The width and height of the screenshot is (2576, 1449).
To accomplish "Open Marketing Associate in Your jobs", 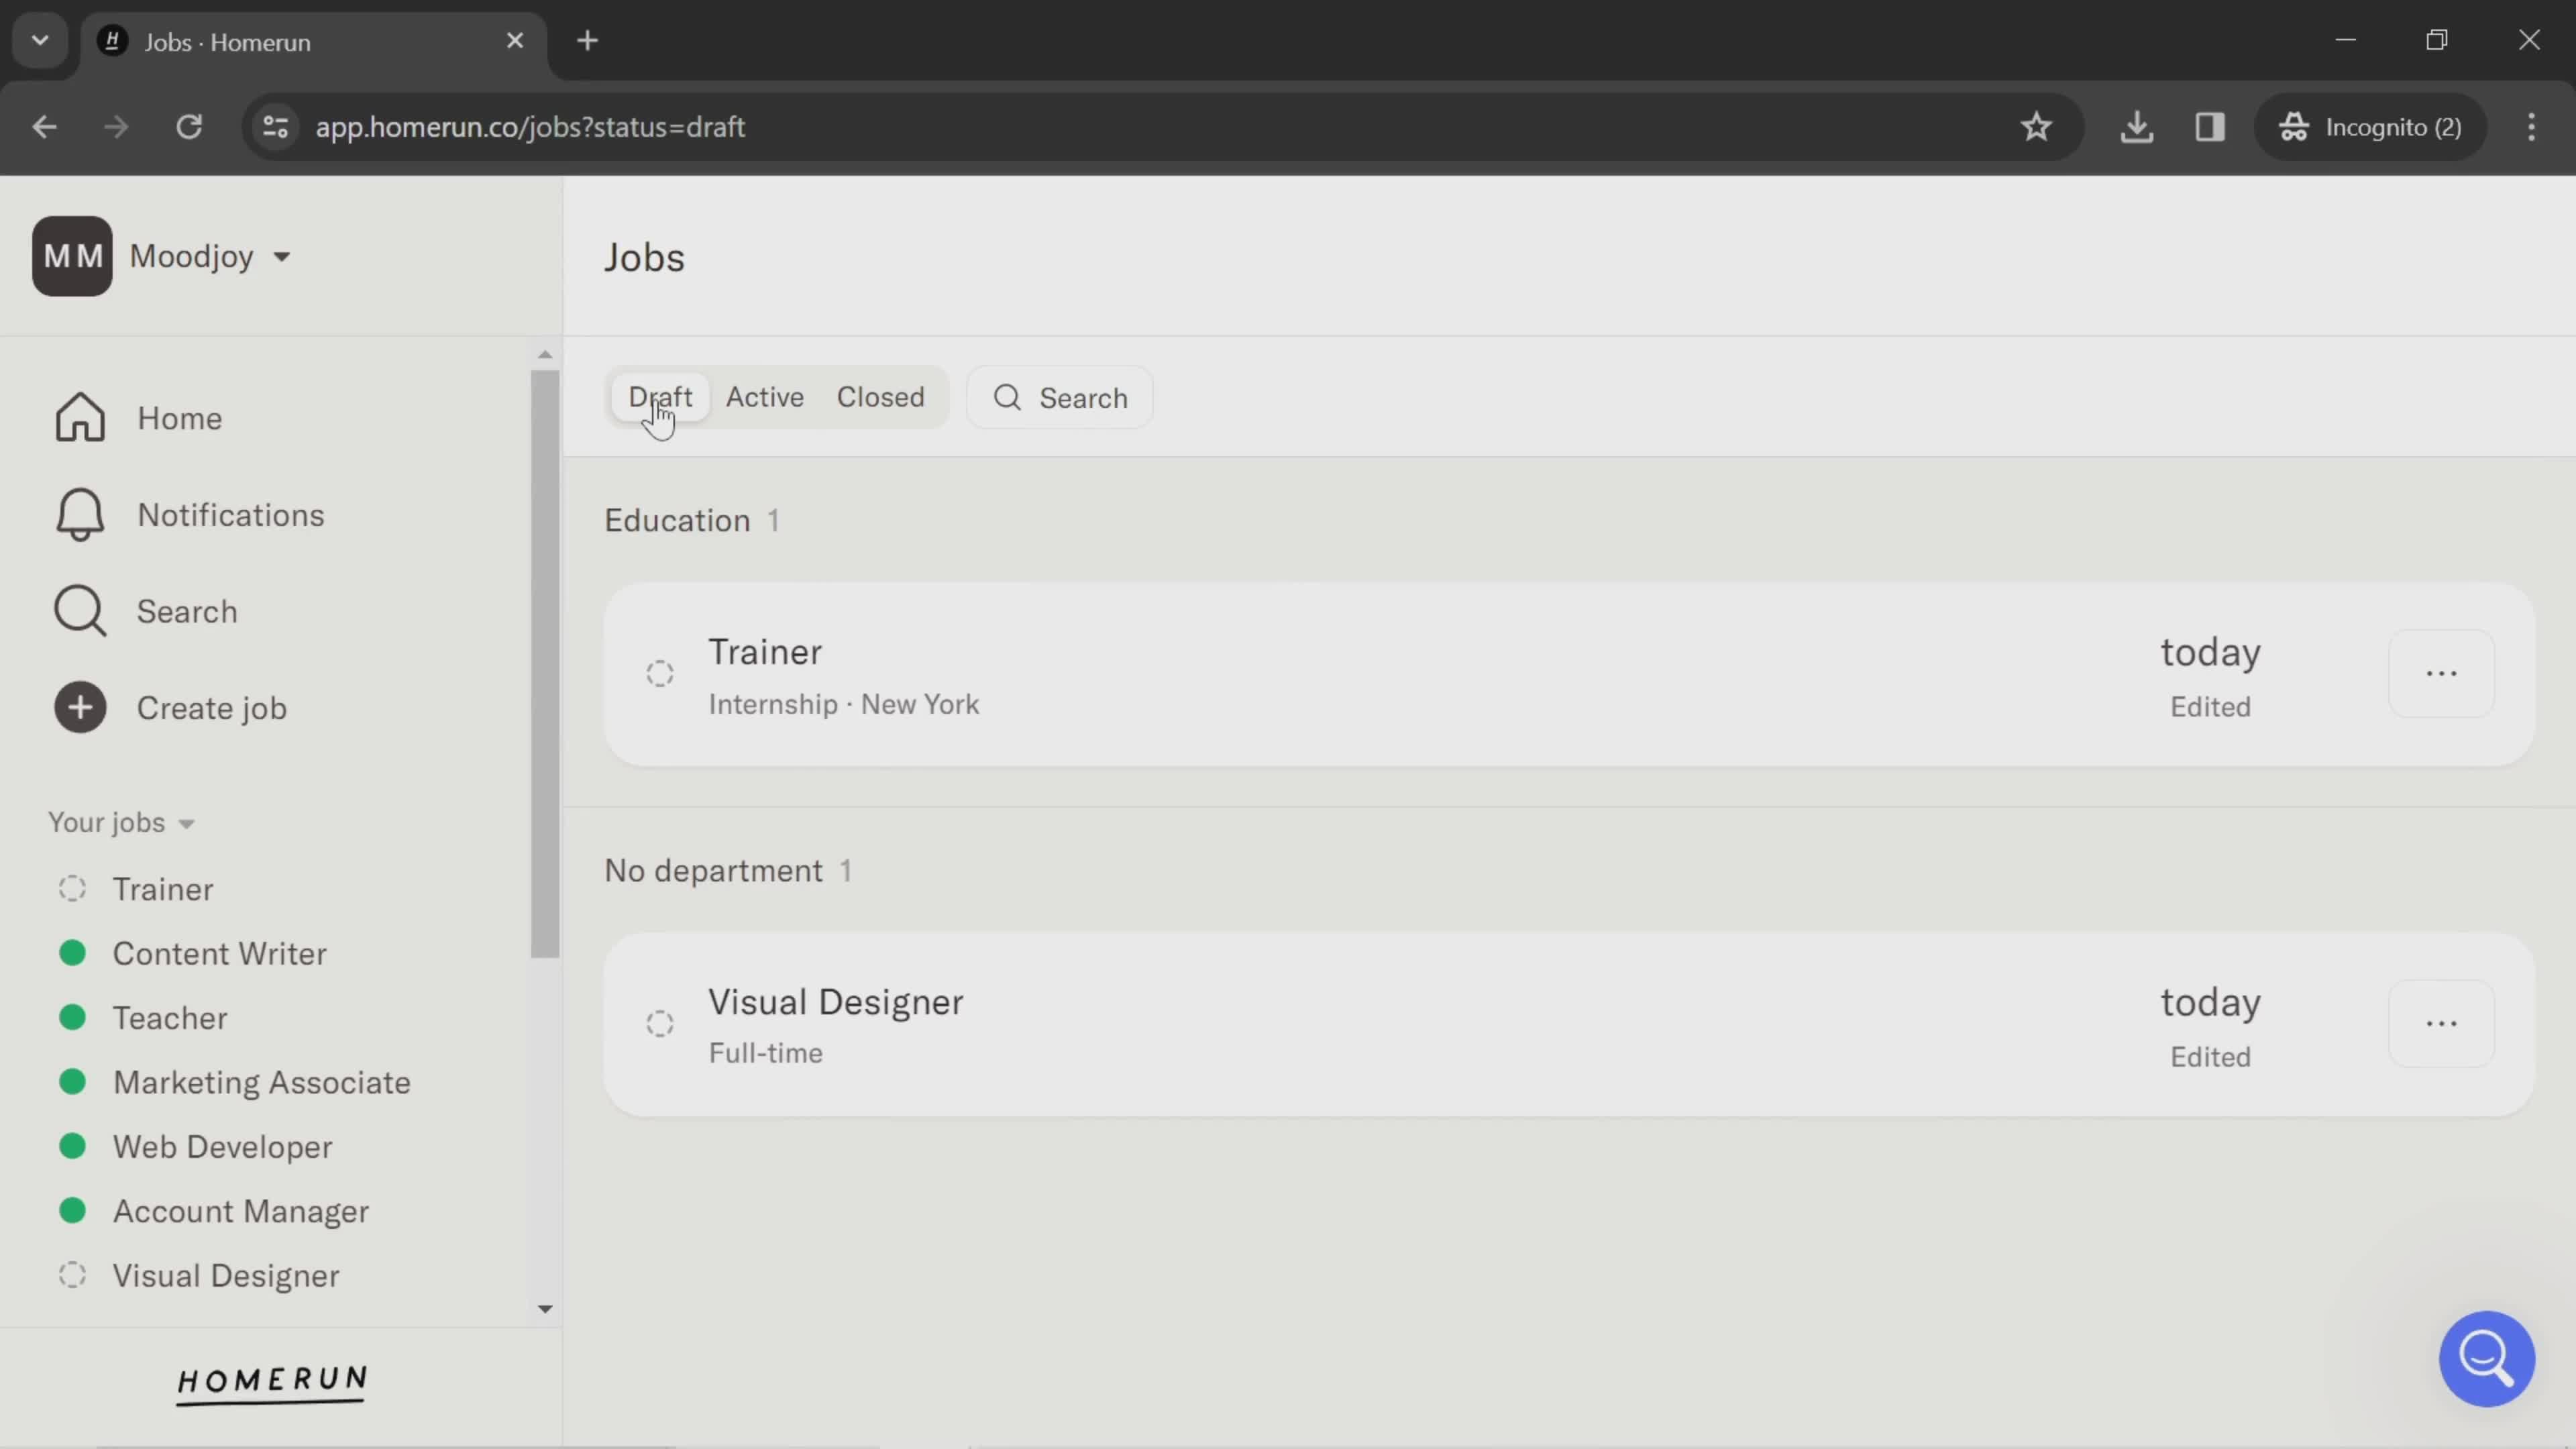I will coord(262,1082).
